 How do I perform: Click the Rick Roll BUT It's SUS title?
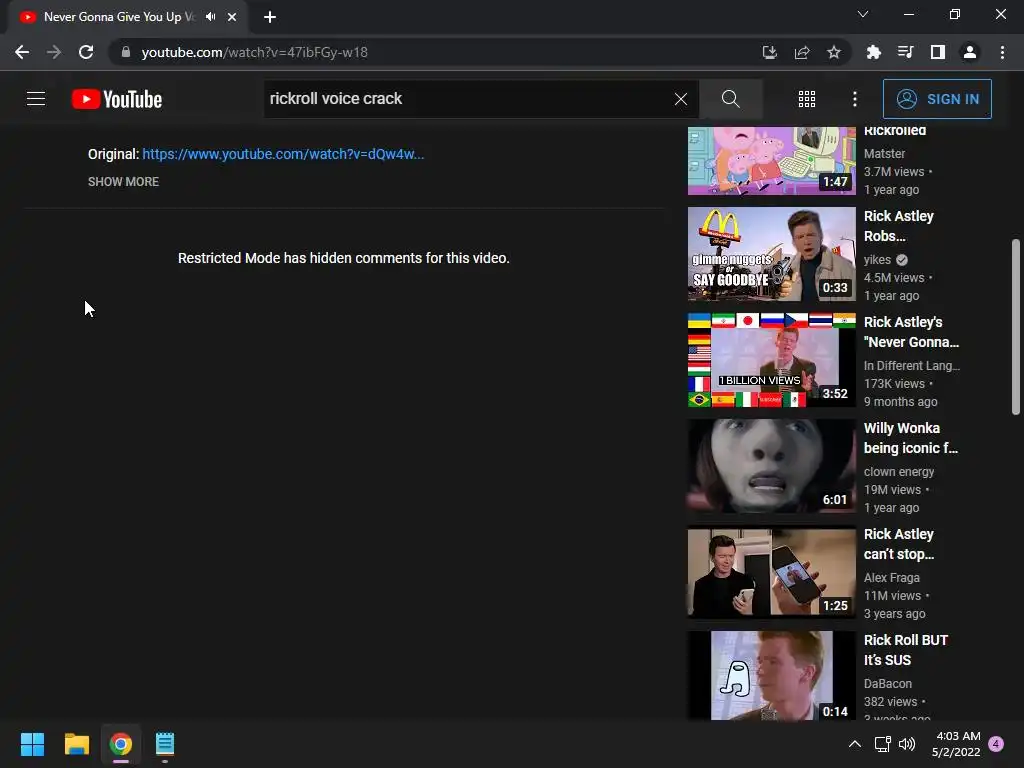(x=906, y=650)
